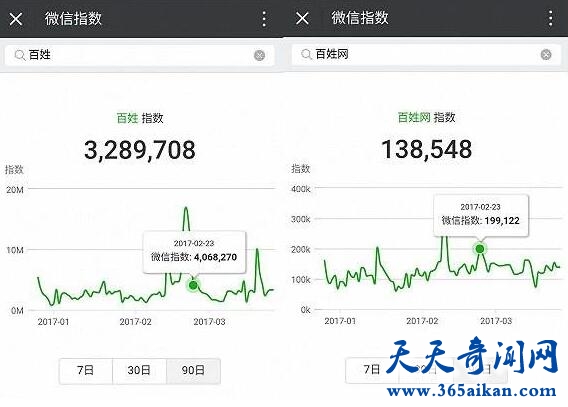The height and width of the screenshot is (407, 568).
Task: Tap the 百姓网 指数 heading
Action: [426, 117]
